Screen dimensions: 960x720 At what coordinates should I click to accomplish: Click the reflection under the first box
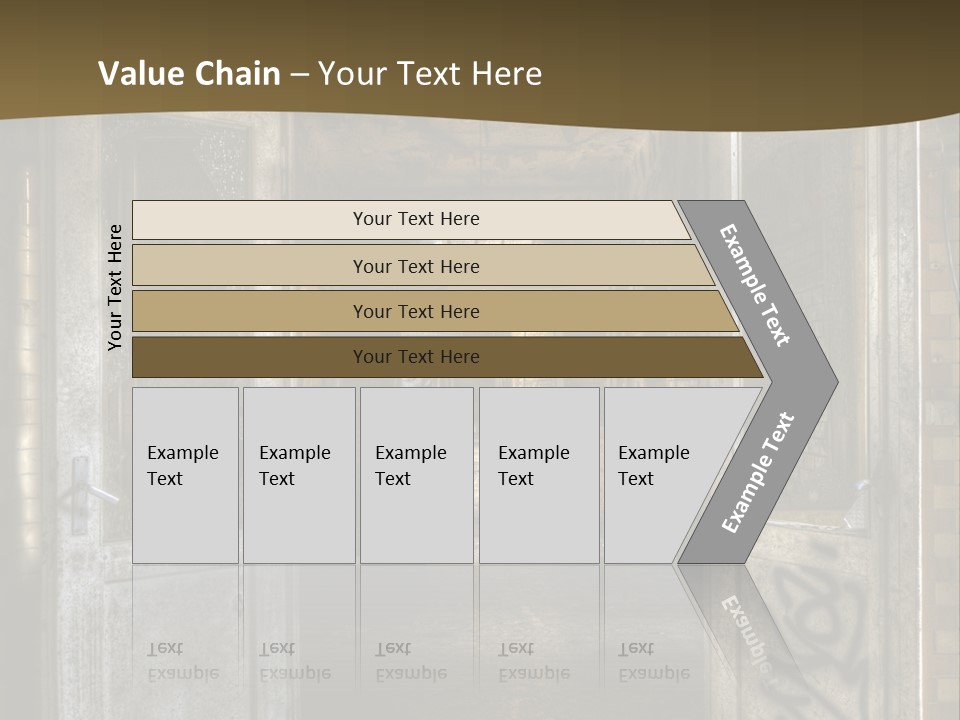185,660
